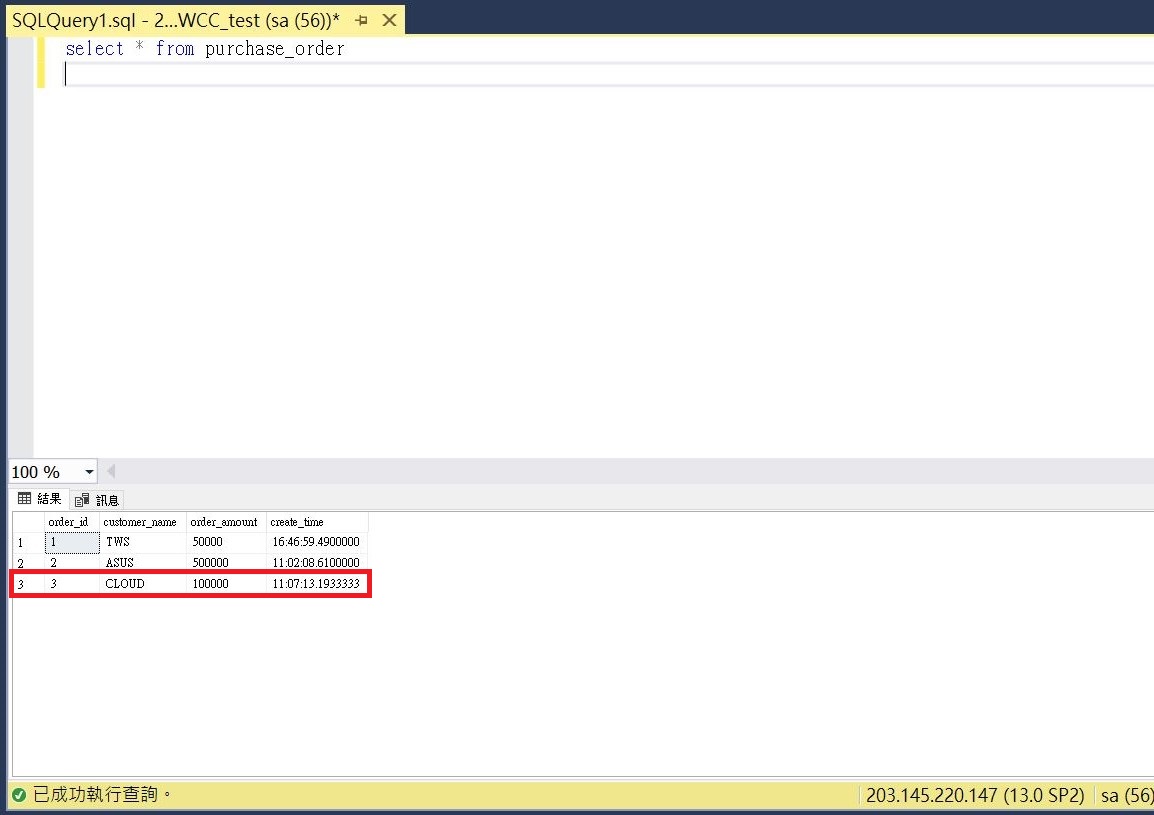
Task: Switch to the 訊息 messages tab
Action: pyautogui.click(x=97, y=500)
